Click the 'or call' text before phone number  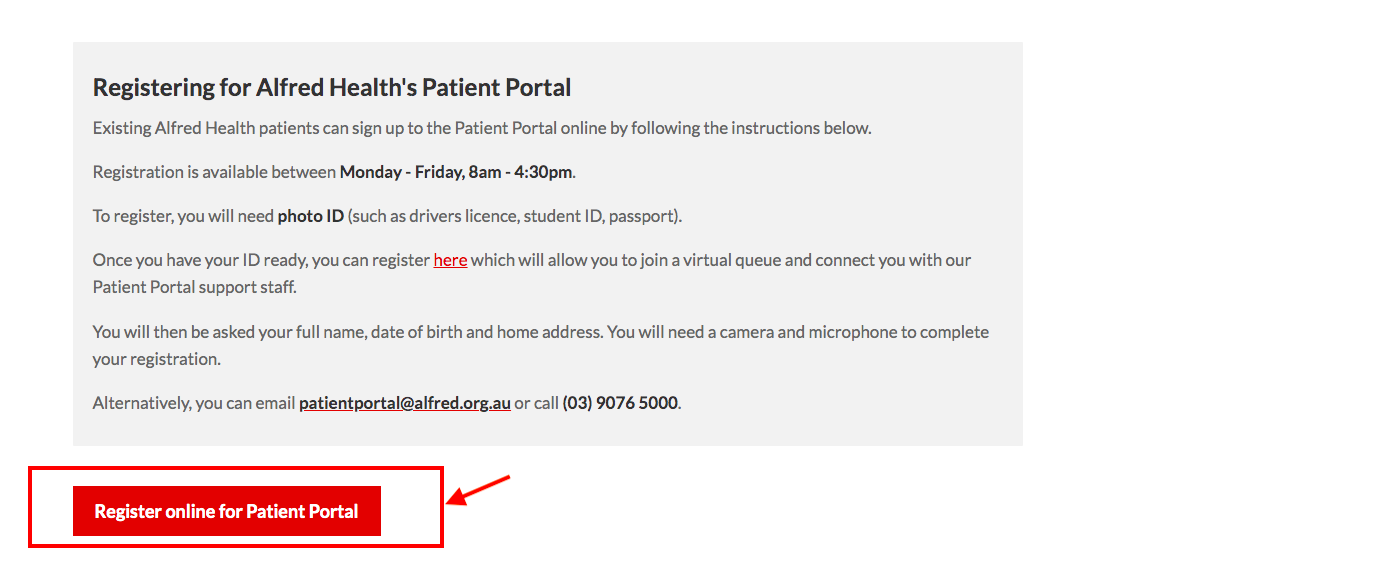pyautogui.click(x=536, y=403)
